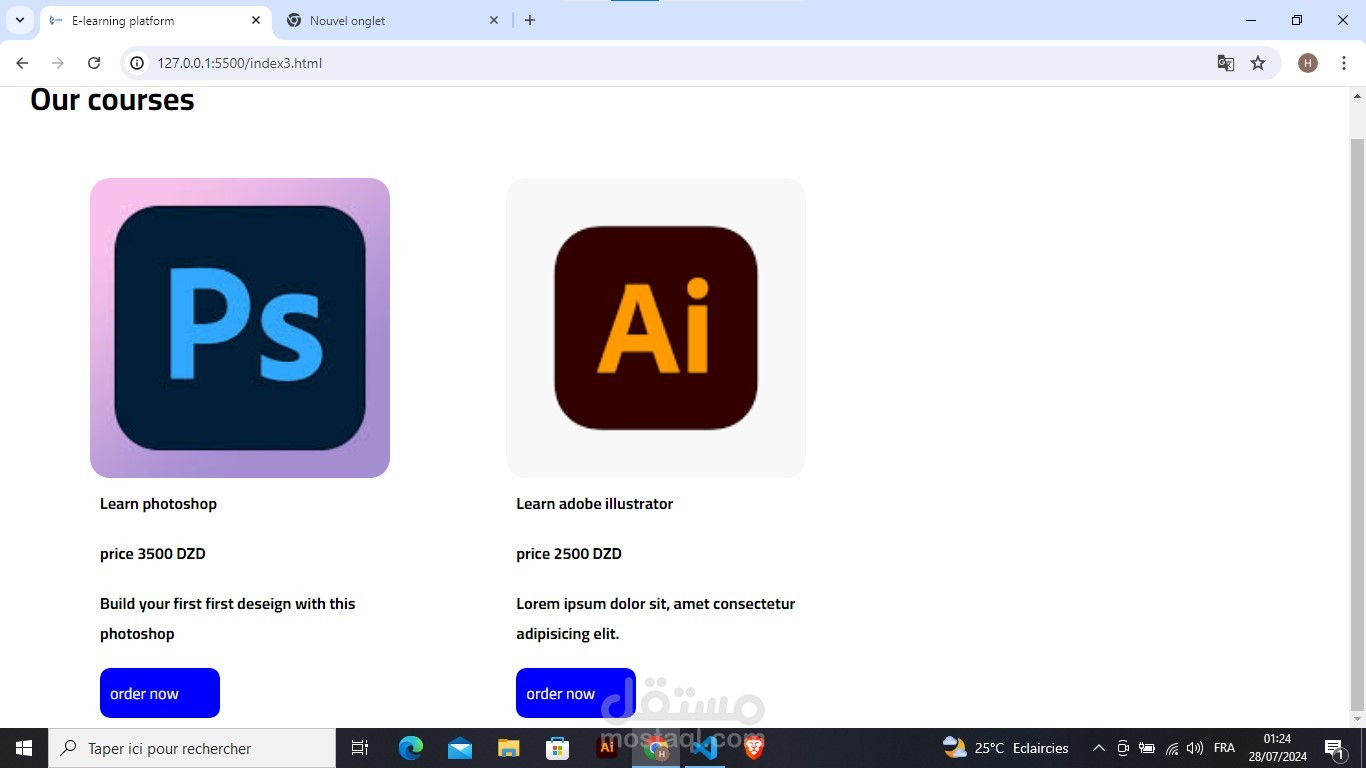Click the Lorem ipsum course description

point(656,619)
